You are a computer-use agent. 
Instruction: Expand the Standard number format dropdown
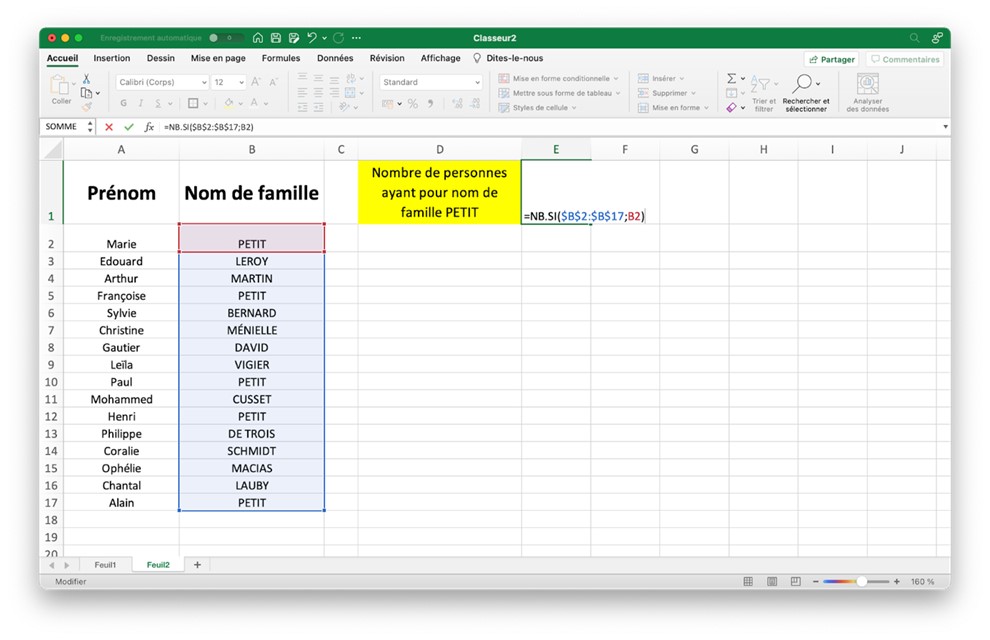click(x=479, y=81)
